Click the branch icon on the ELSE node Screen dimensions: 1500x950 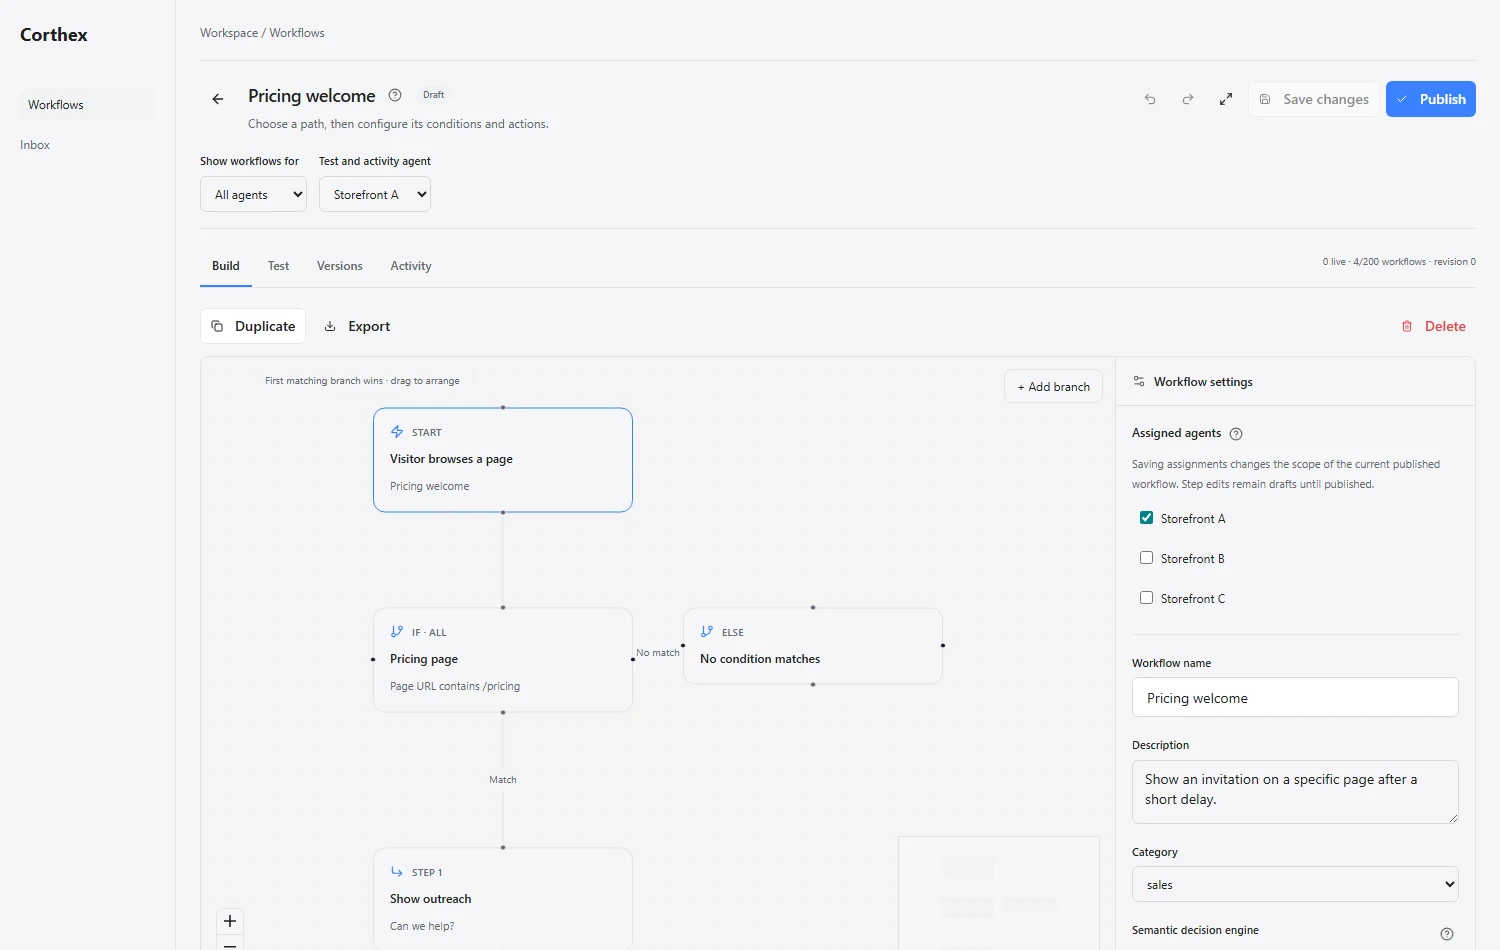click(x=707, y=632)
